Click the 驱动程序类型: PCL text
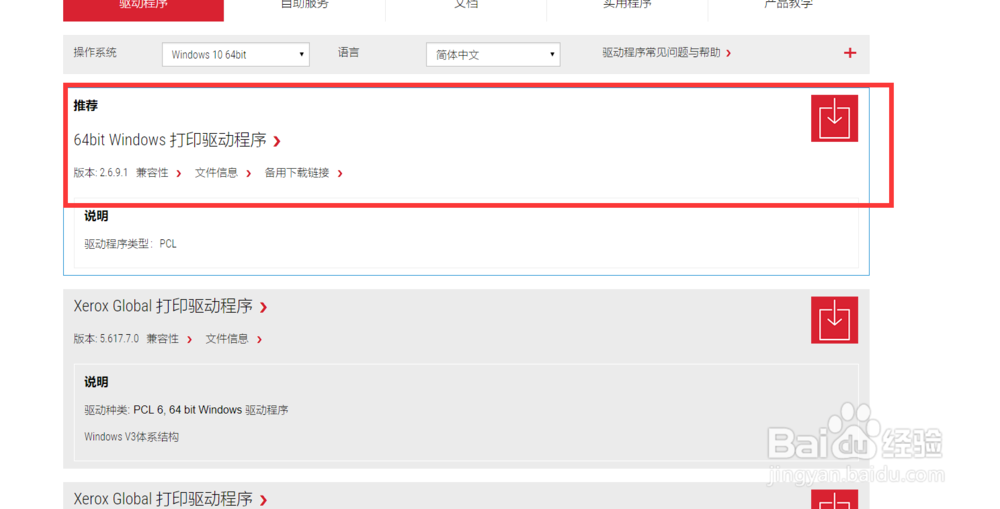1000x509 pixels. 131,244
